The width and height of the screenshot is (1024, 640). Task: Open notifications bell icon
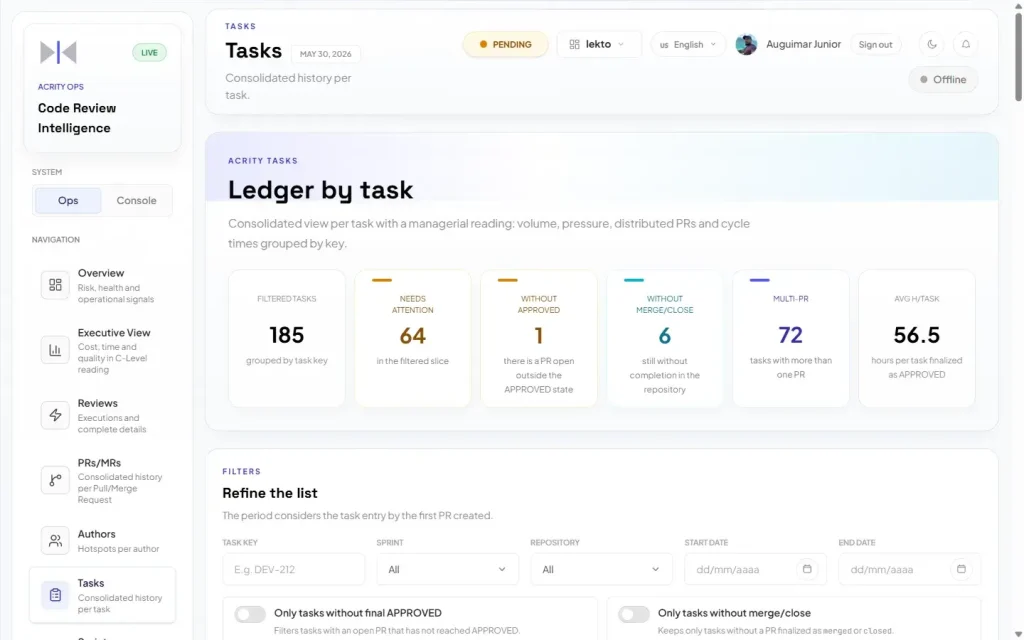[966, 44]
